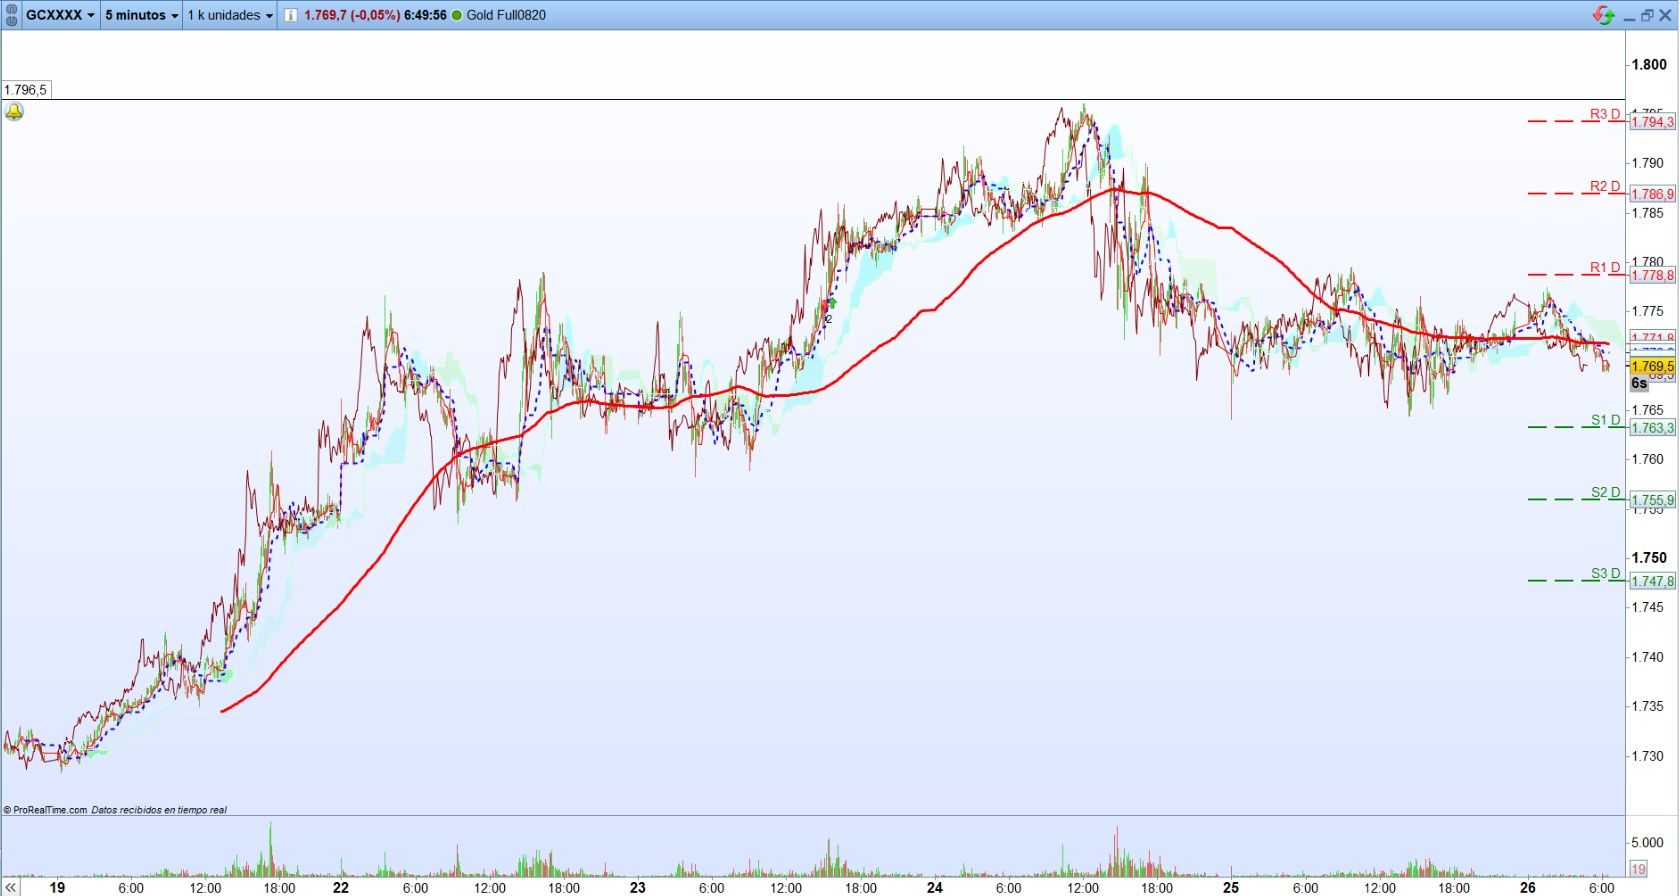This screenshot has width=1680, height=896.
Task: Open the instrument info icon
Action: click(x=290, y=15)
